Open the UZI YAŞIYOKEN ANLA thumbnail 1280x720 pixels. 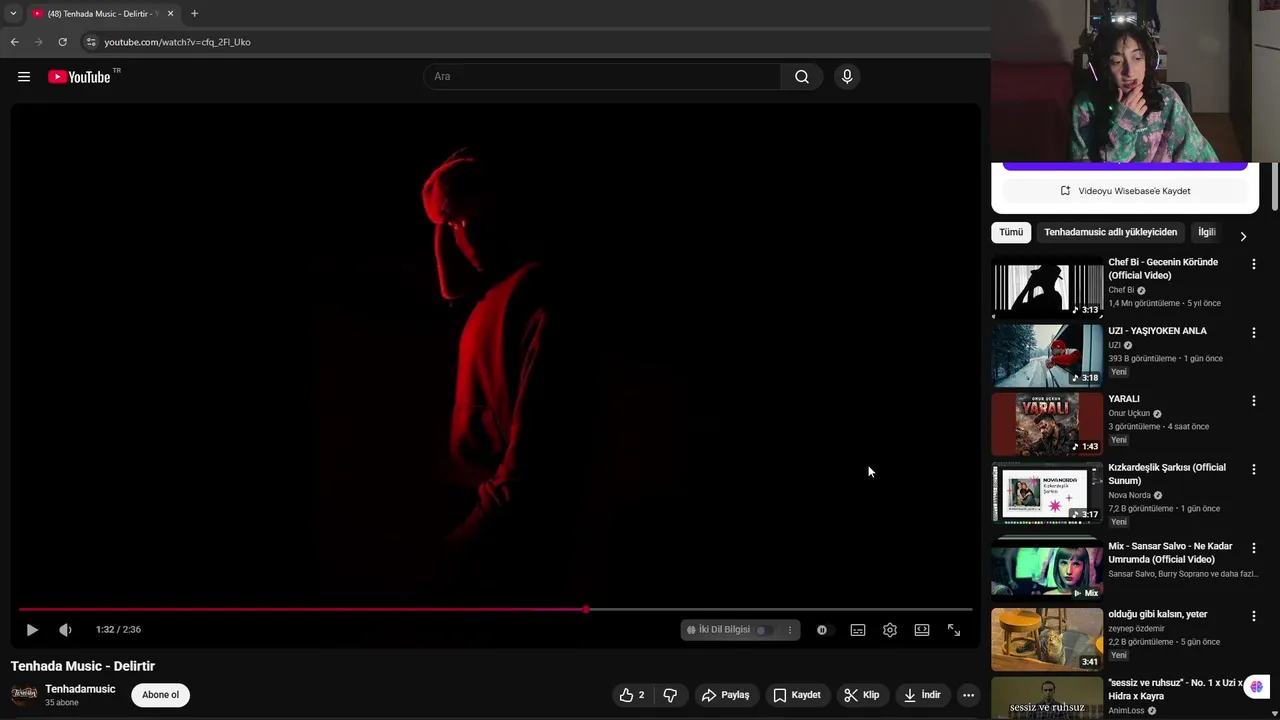click(x=1047, y=355)
